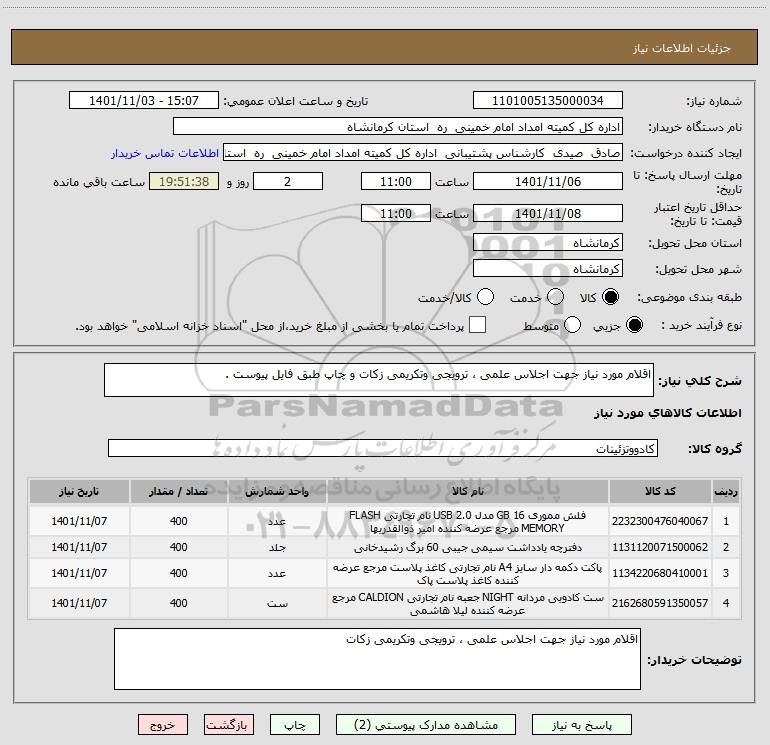Click the 'نام کالا' column header
Image resolution: width=770 pixels, height=745 pixels.
point(468,491)
